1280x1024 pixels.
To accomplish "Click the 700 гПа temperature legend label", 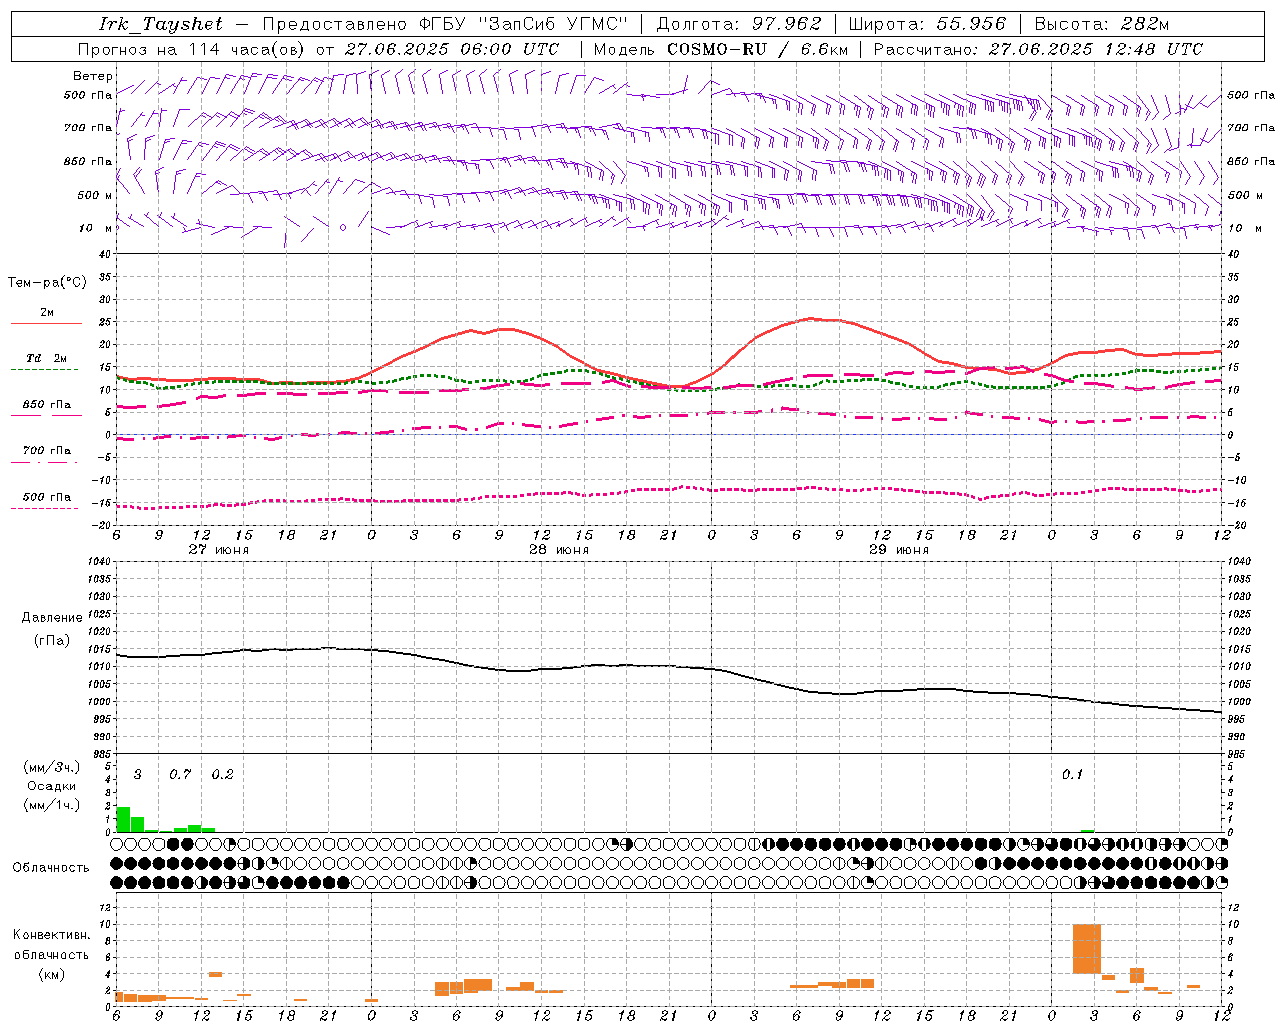I will tap(47, 451).
